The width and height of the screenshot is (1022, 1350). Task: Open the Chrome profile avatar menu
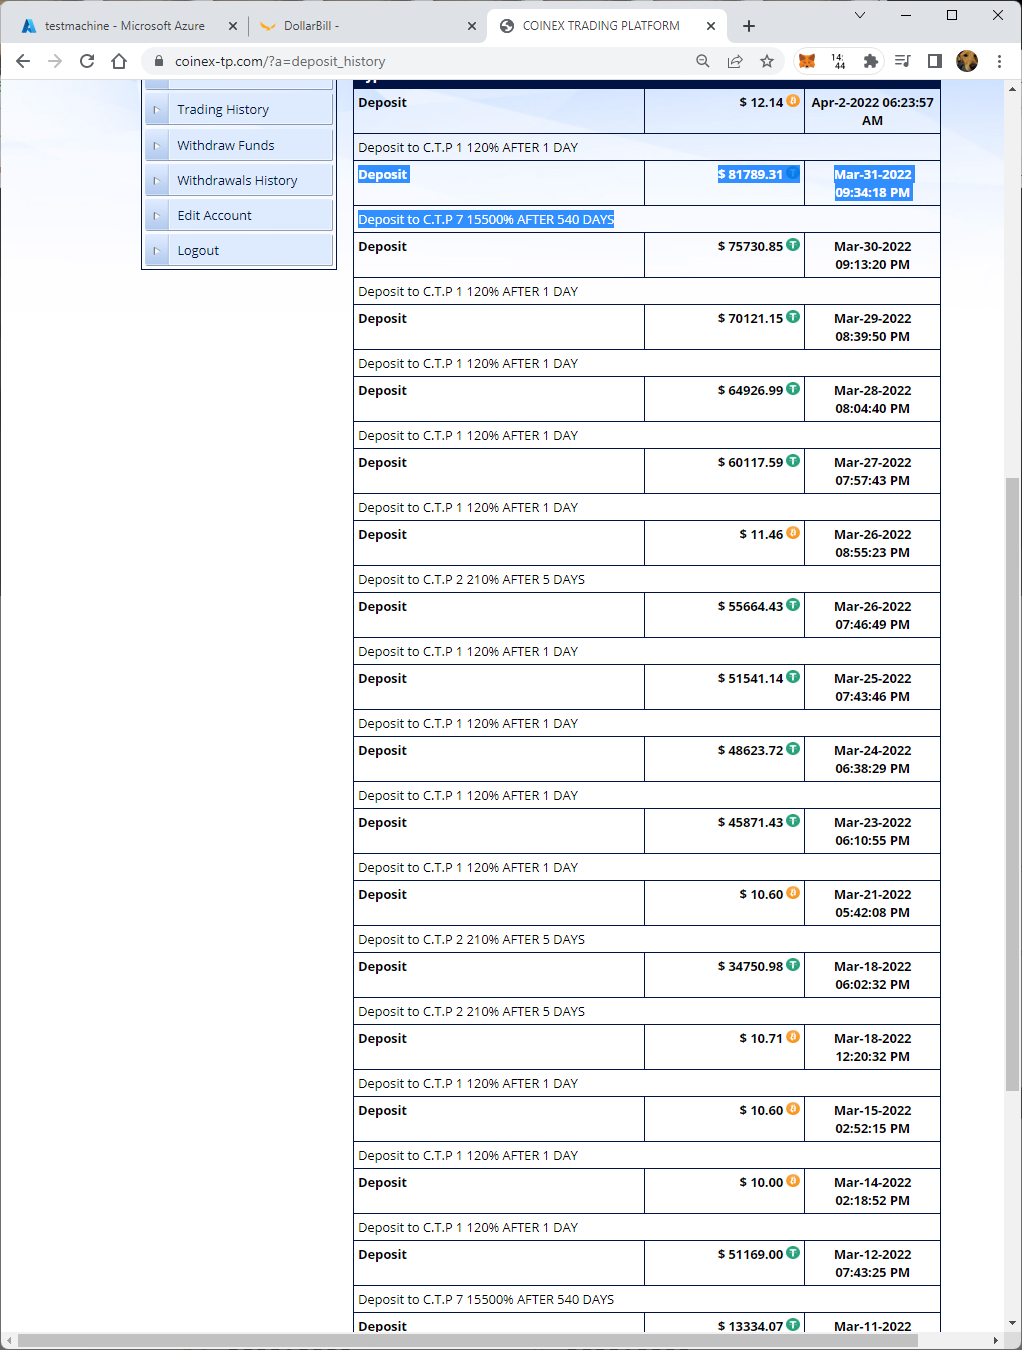pos(967,61)
